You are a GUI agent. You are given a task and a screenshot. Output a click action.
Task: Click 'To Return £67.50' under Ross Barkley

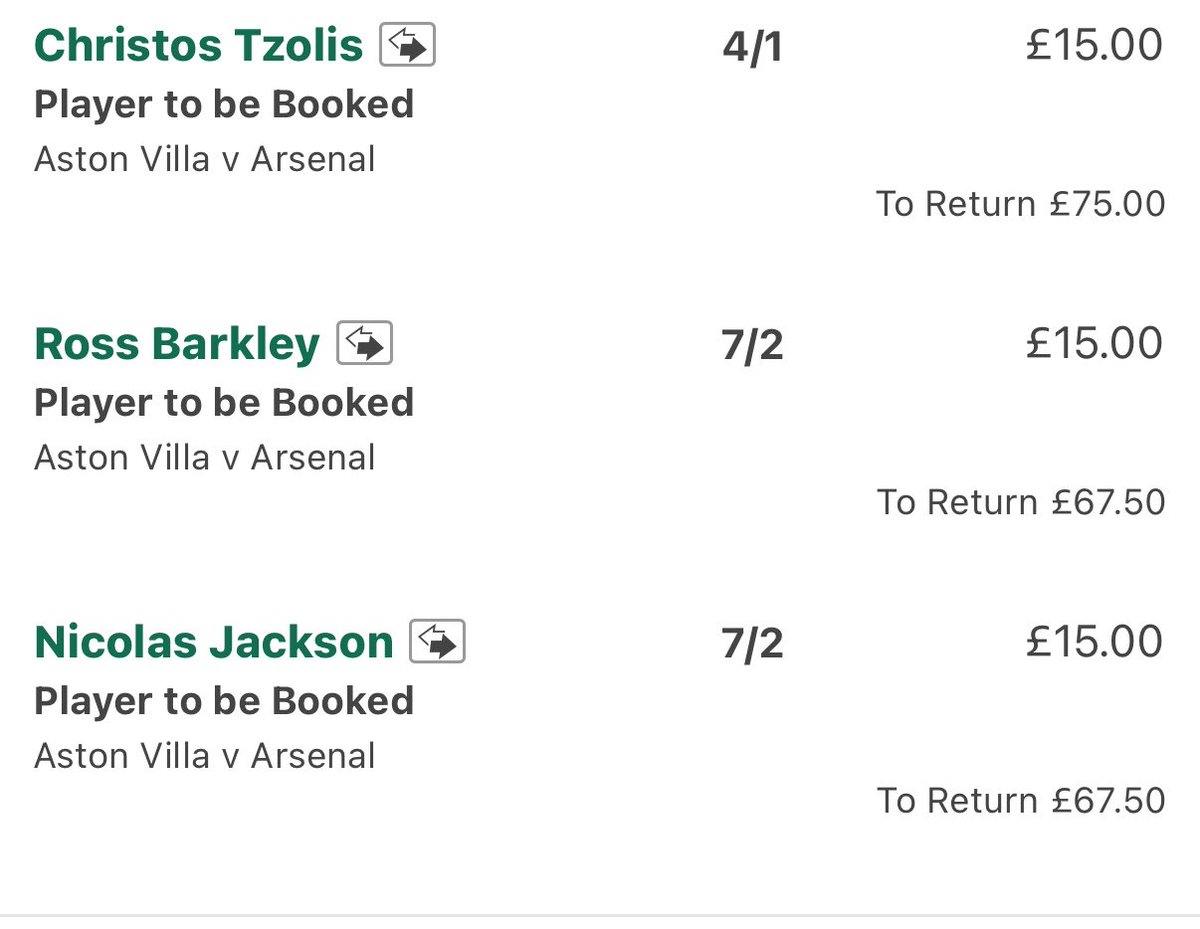tap(1021, 502)
